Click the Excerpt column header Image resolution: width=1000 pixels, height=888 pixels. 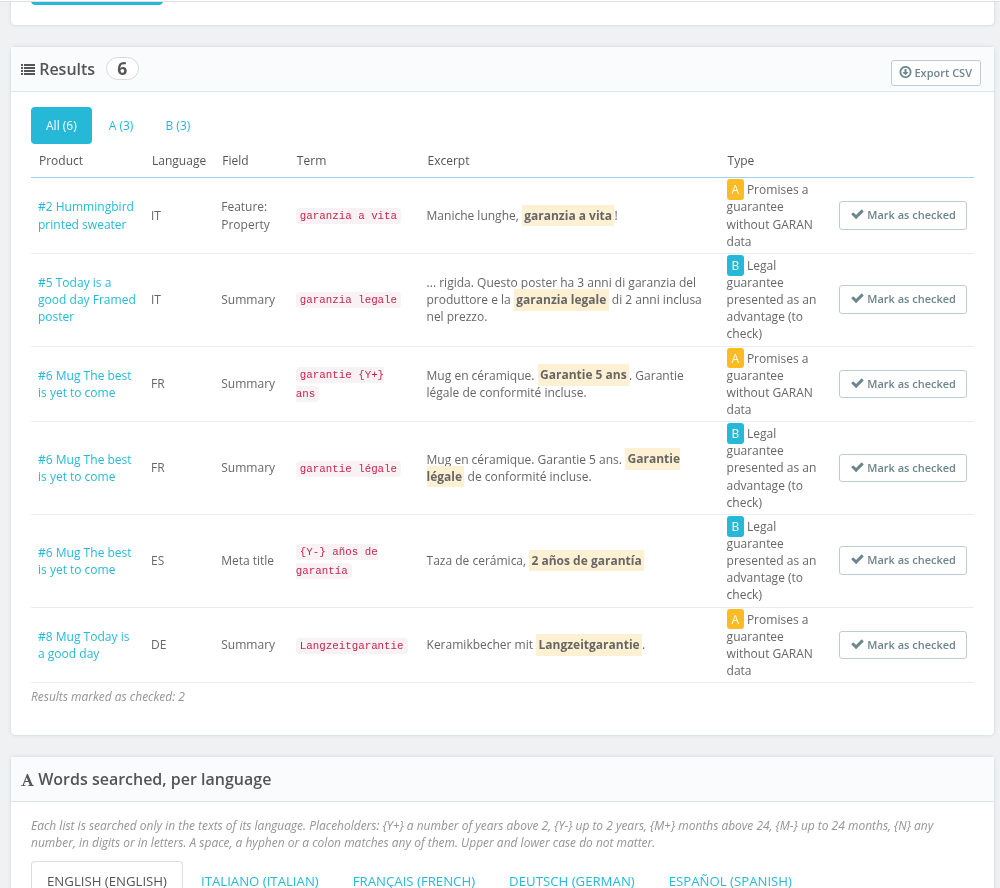(448, 161)
